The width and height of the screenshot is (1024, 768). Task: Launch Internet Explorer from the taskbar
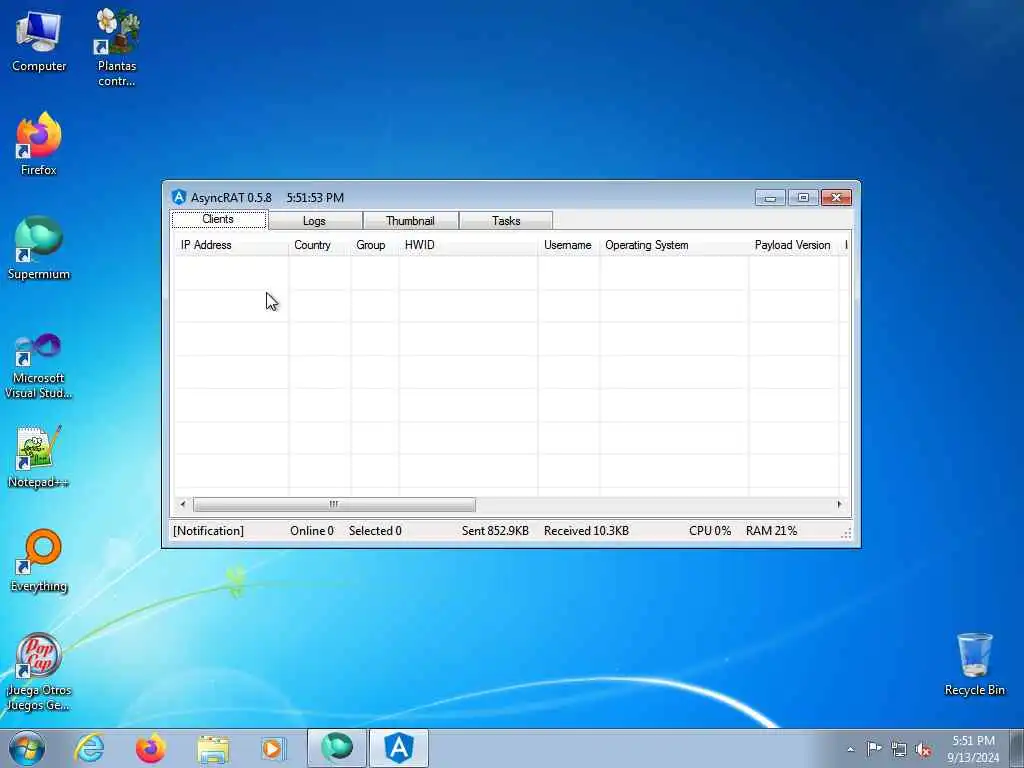coord(89,748)
